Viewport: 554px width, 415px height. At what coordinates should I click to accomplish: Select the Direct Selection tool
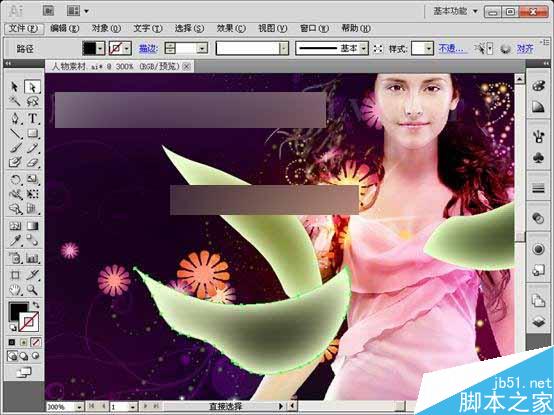pos(32,87)
